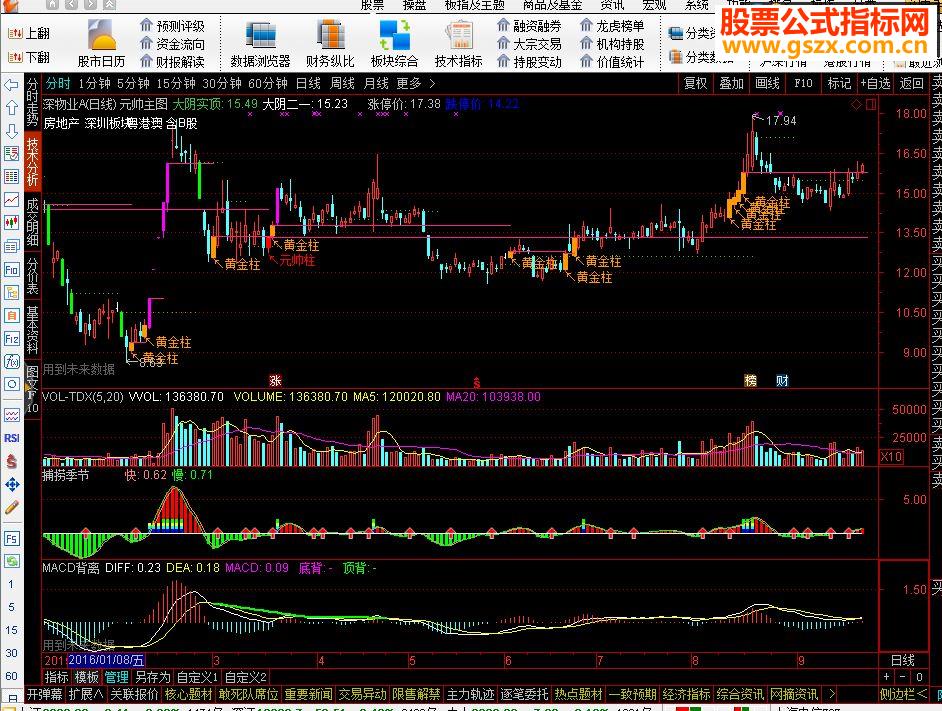
Task: Switch to 周线 period tab
Action: click(342, 84)
